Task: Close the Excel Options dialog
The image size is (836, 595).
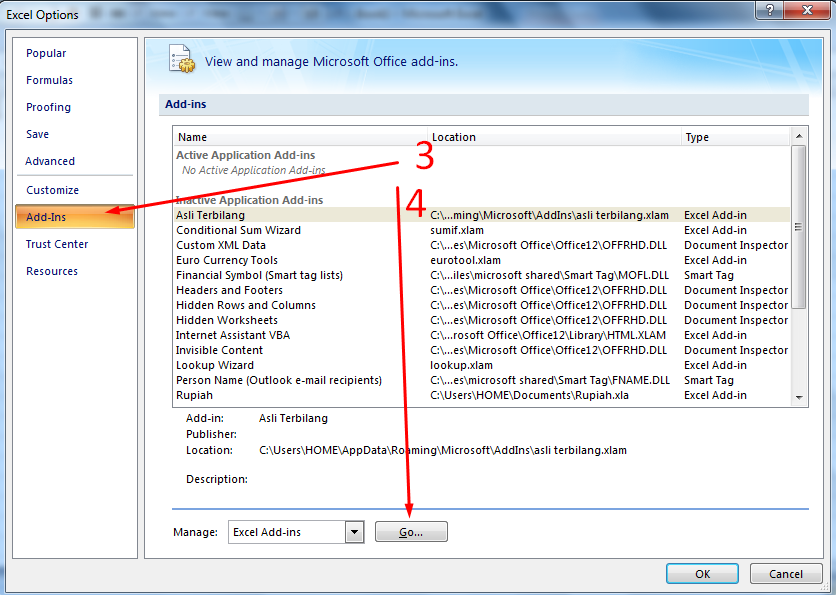Action: 807,10
